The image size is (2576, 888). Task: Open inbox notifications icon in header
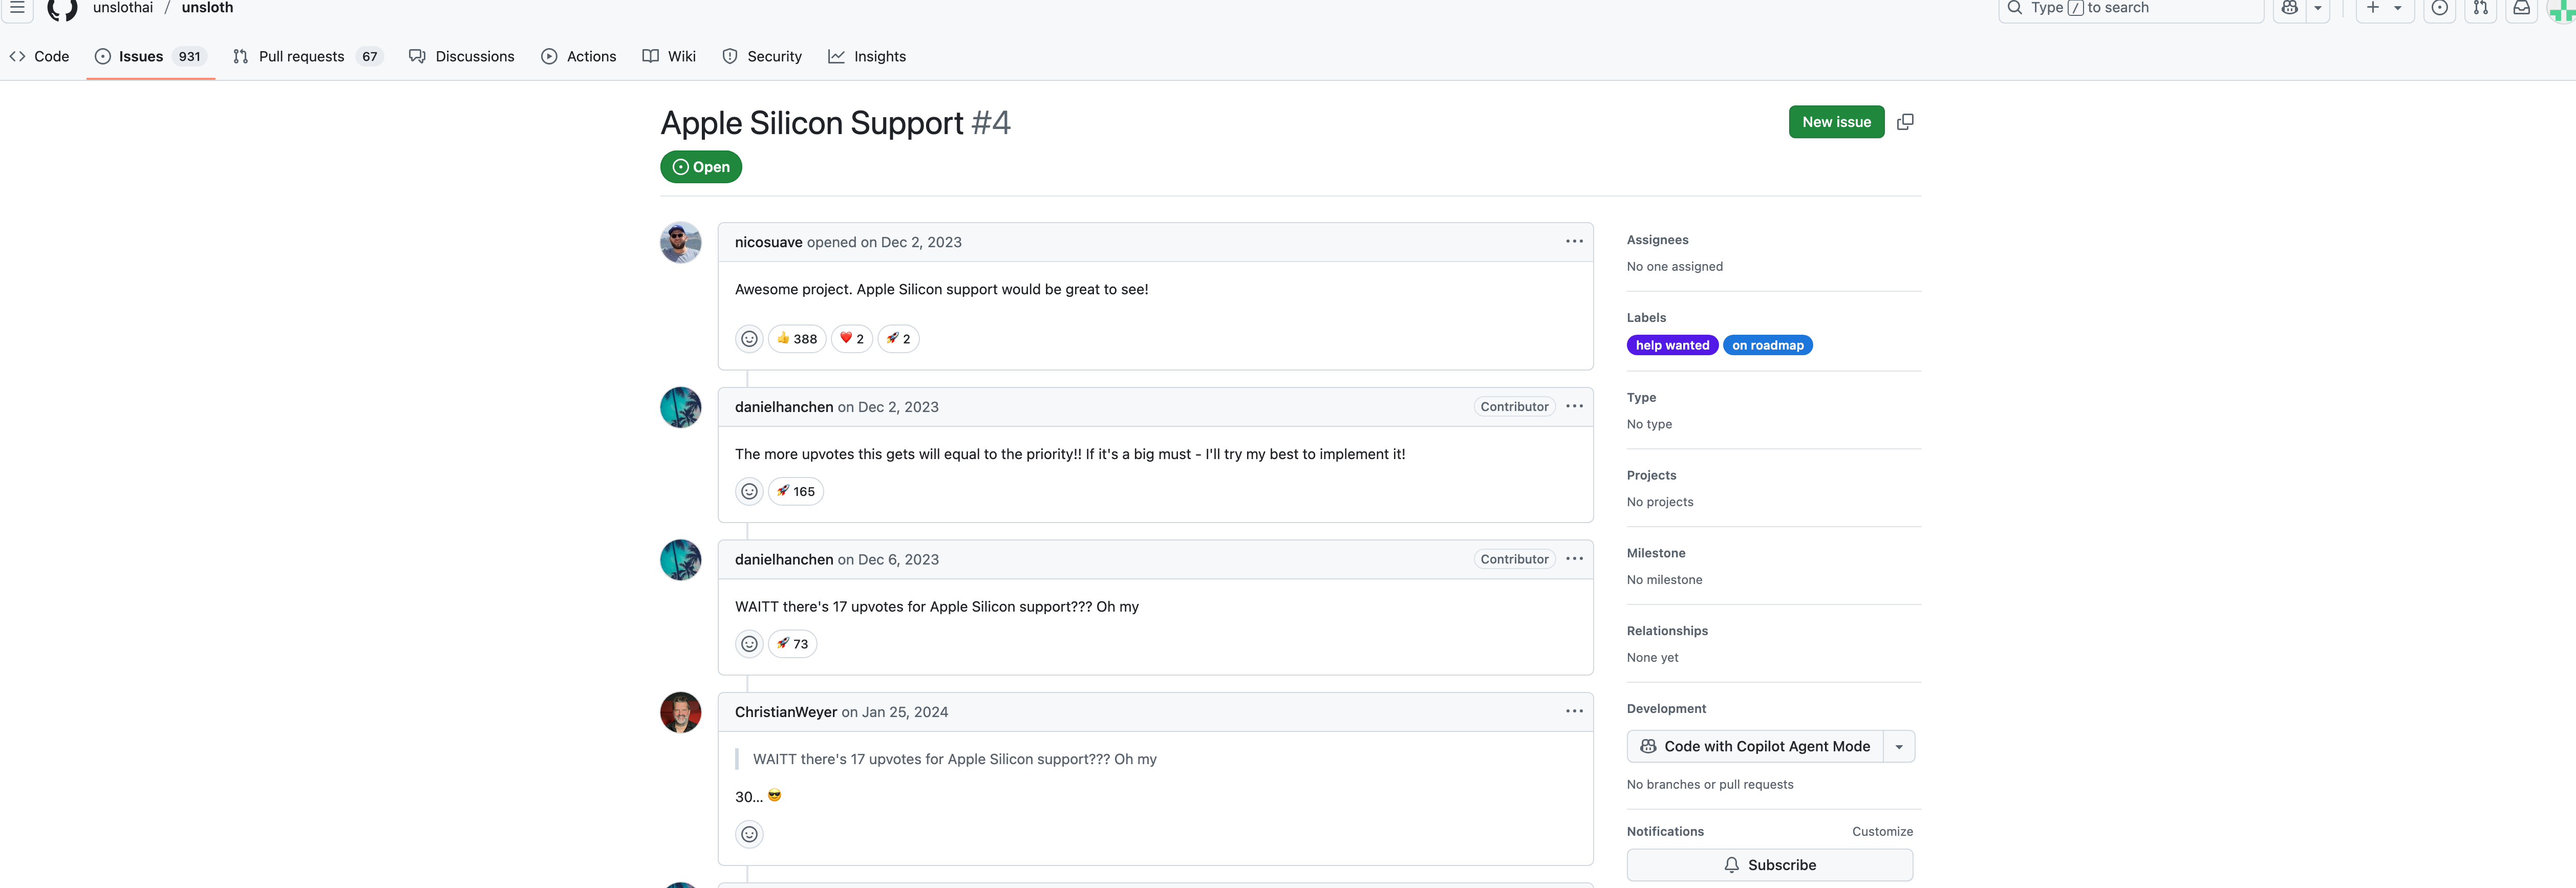tap(2522, 8)
